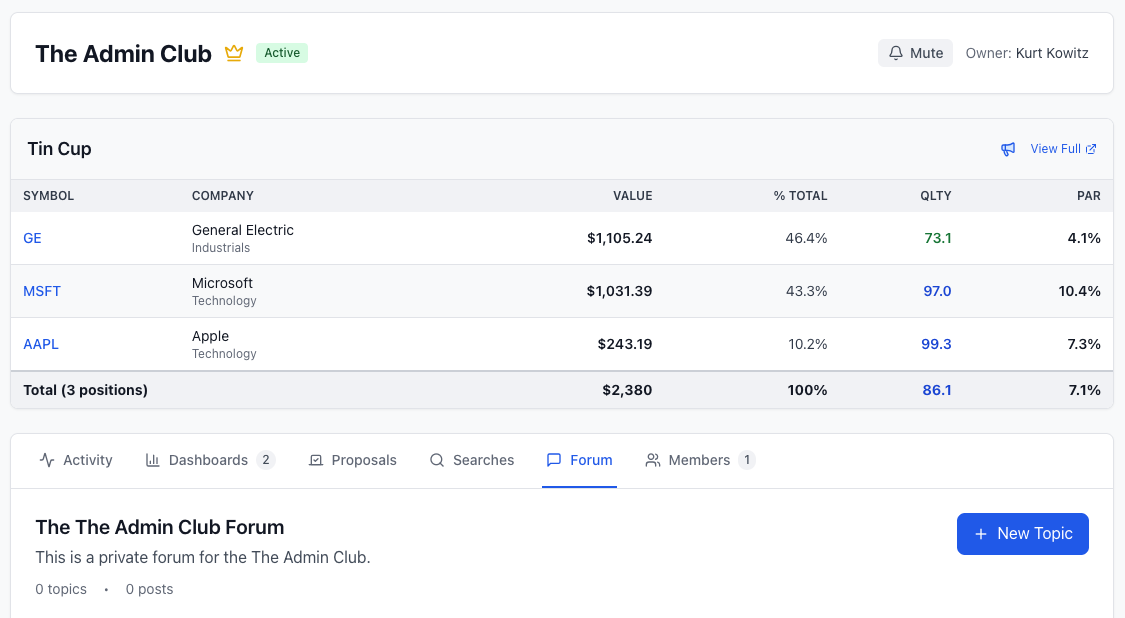Click the megaphone icon in Tin Cup header
The height and width of the screenshot is (618, 1125).
tap(1008, 149)
